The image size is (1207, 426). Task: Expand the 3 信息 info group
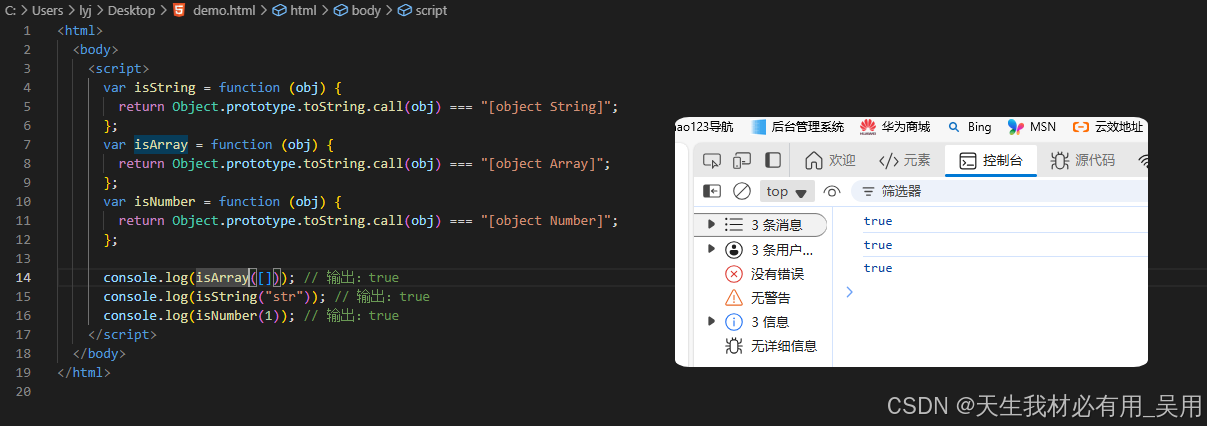[x=711, y=321]
